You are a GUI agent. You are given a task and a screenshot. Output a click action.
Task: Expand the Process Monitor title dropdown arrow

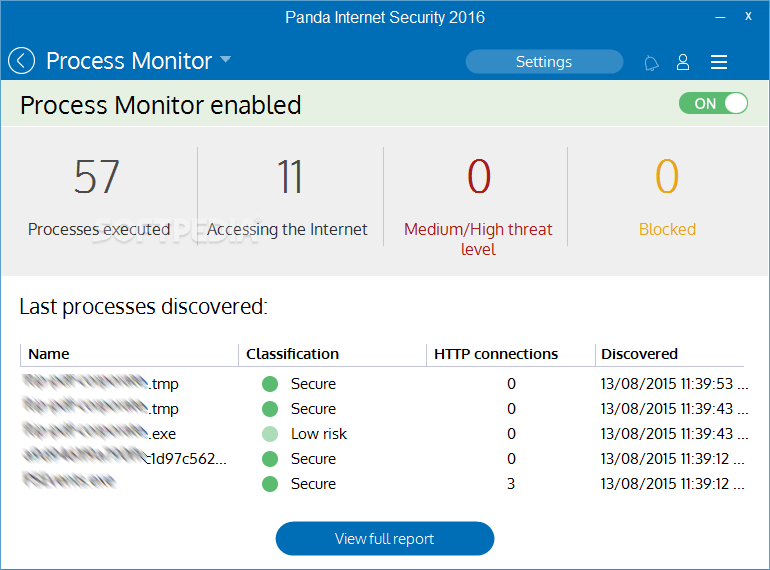click(x=225, y=59)
